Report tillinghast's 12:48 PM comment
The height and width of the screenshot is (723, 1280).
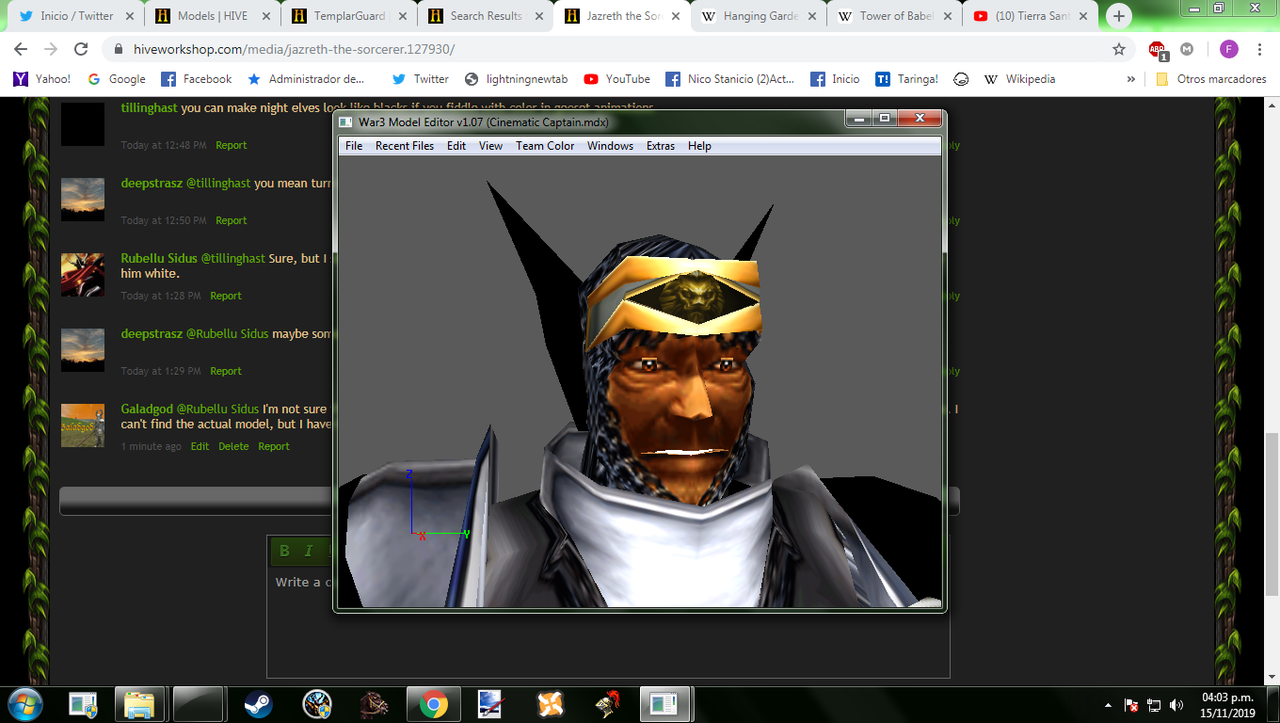[x=231, y=145]
